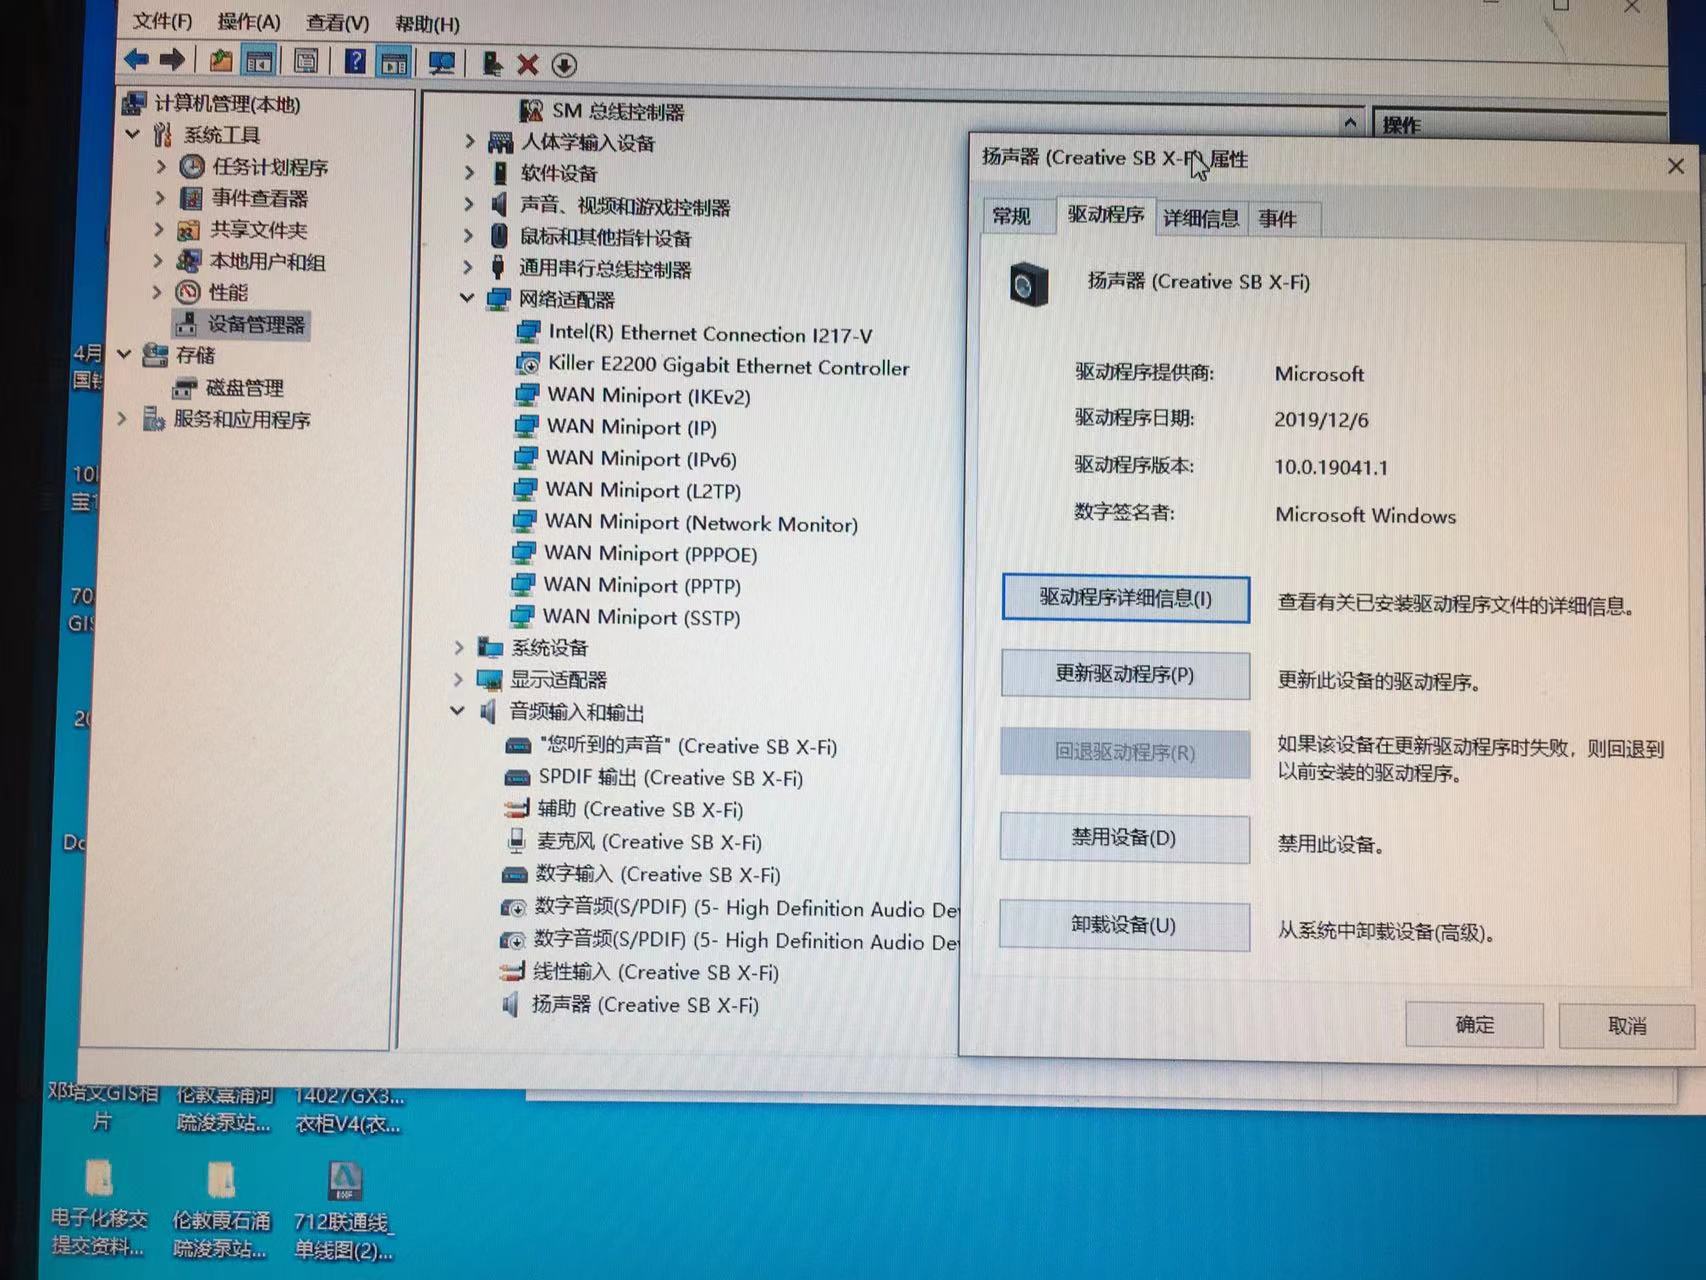Viewport: 1706px width, 1280px height.
Task: Click SM 总线控制器 device icon
Action: point(531,110)
